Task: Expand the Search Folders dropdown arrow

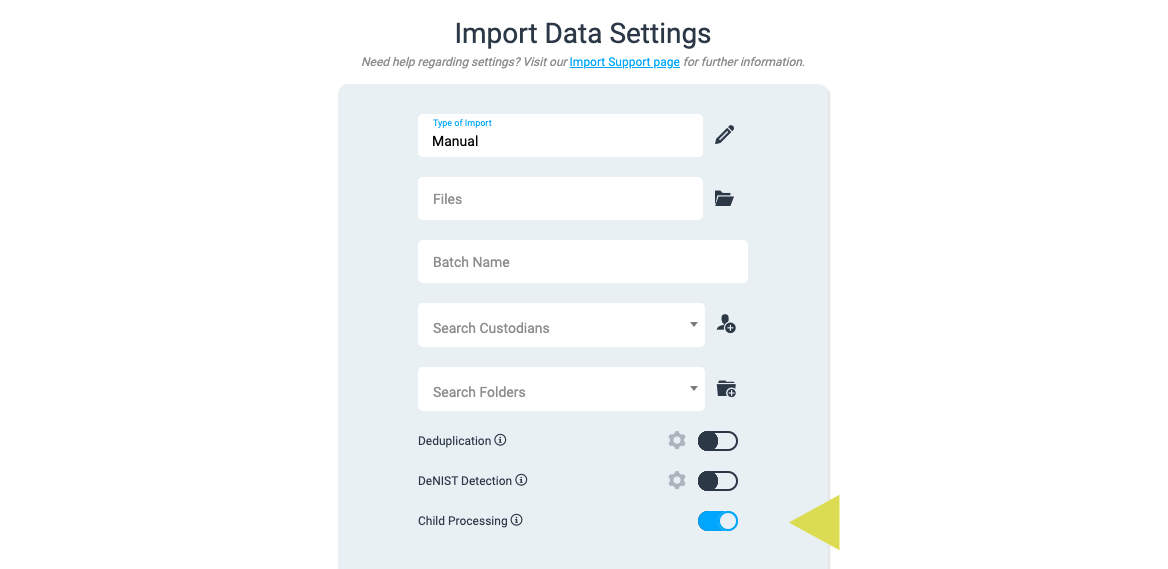Action: [x=694, y=389]
